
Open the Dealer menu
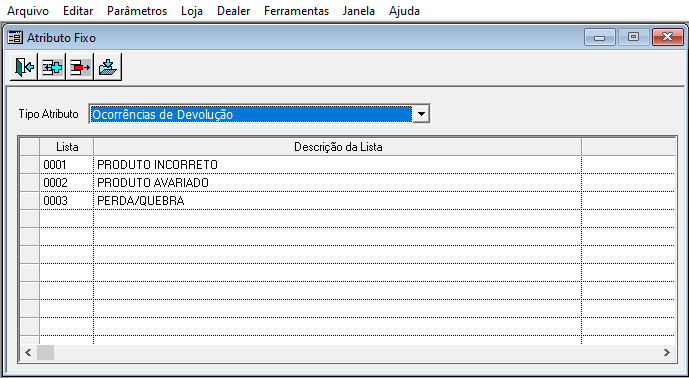(x=233, y=11)
